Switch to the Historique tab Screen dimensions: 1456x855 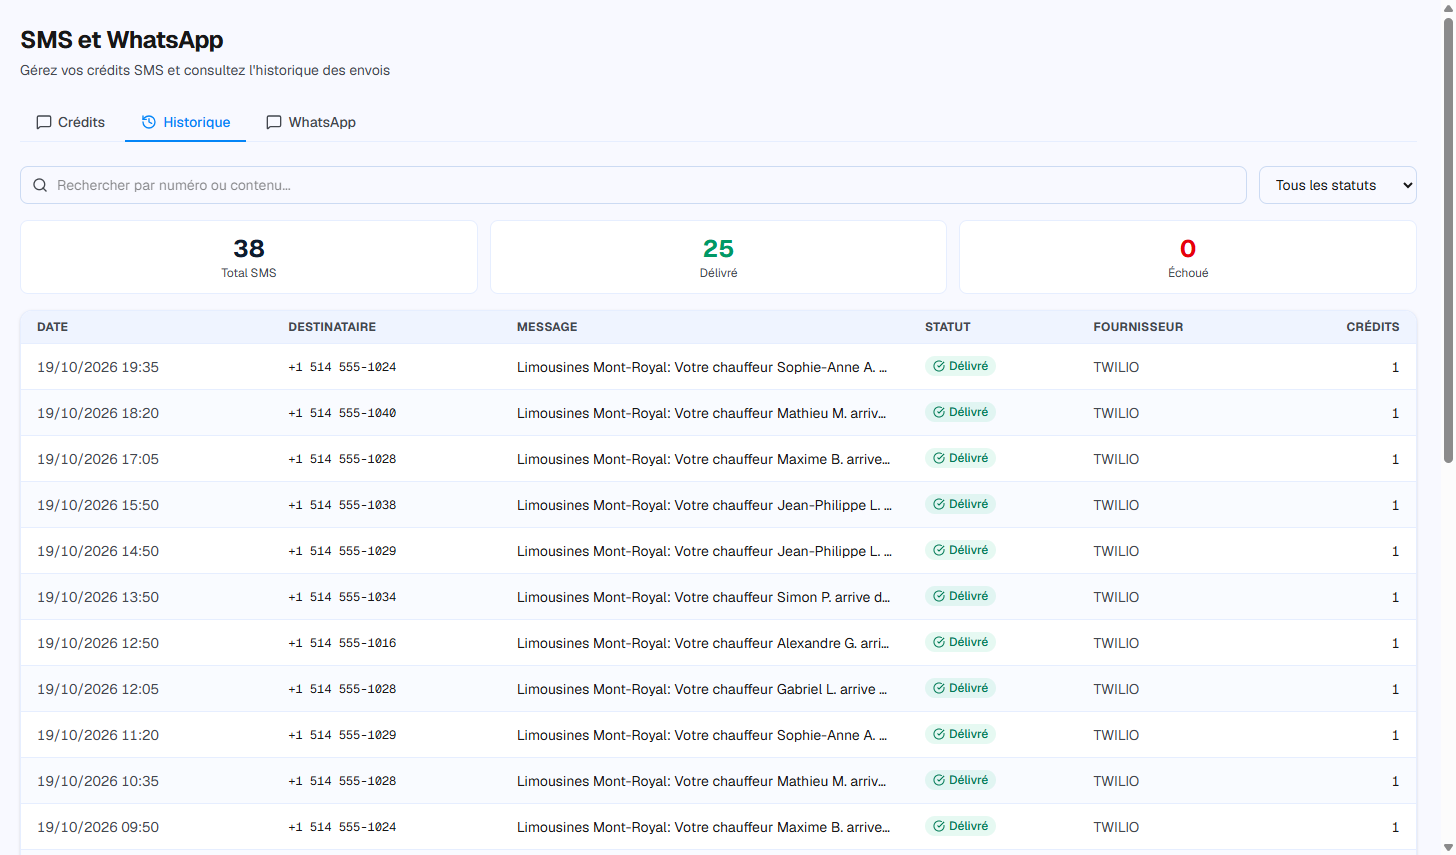click(x=186, y=122)
